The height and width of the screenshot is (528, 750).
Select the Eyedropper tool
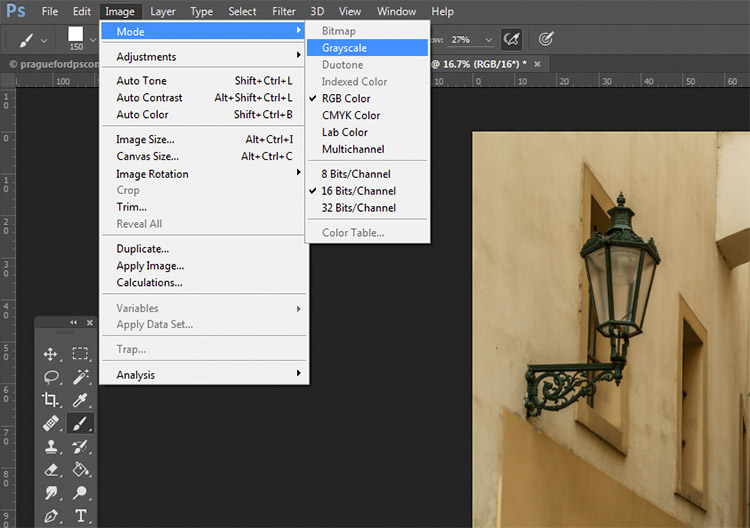pos(80,400)
